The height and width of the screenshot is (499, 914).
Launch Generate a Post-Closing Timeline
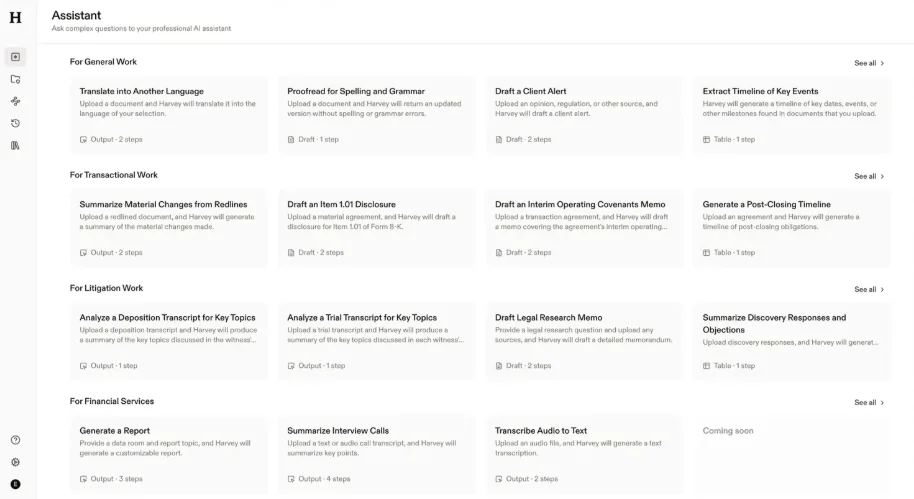(792, 229)
